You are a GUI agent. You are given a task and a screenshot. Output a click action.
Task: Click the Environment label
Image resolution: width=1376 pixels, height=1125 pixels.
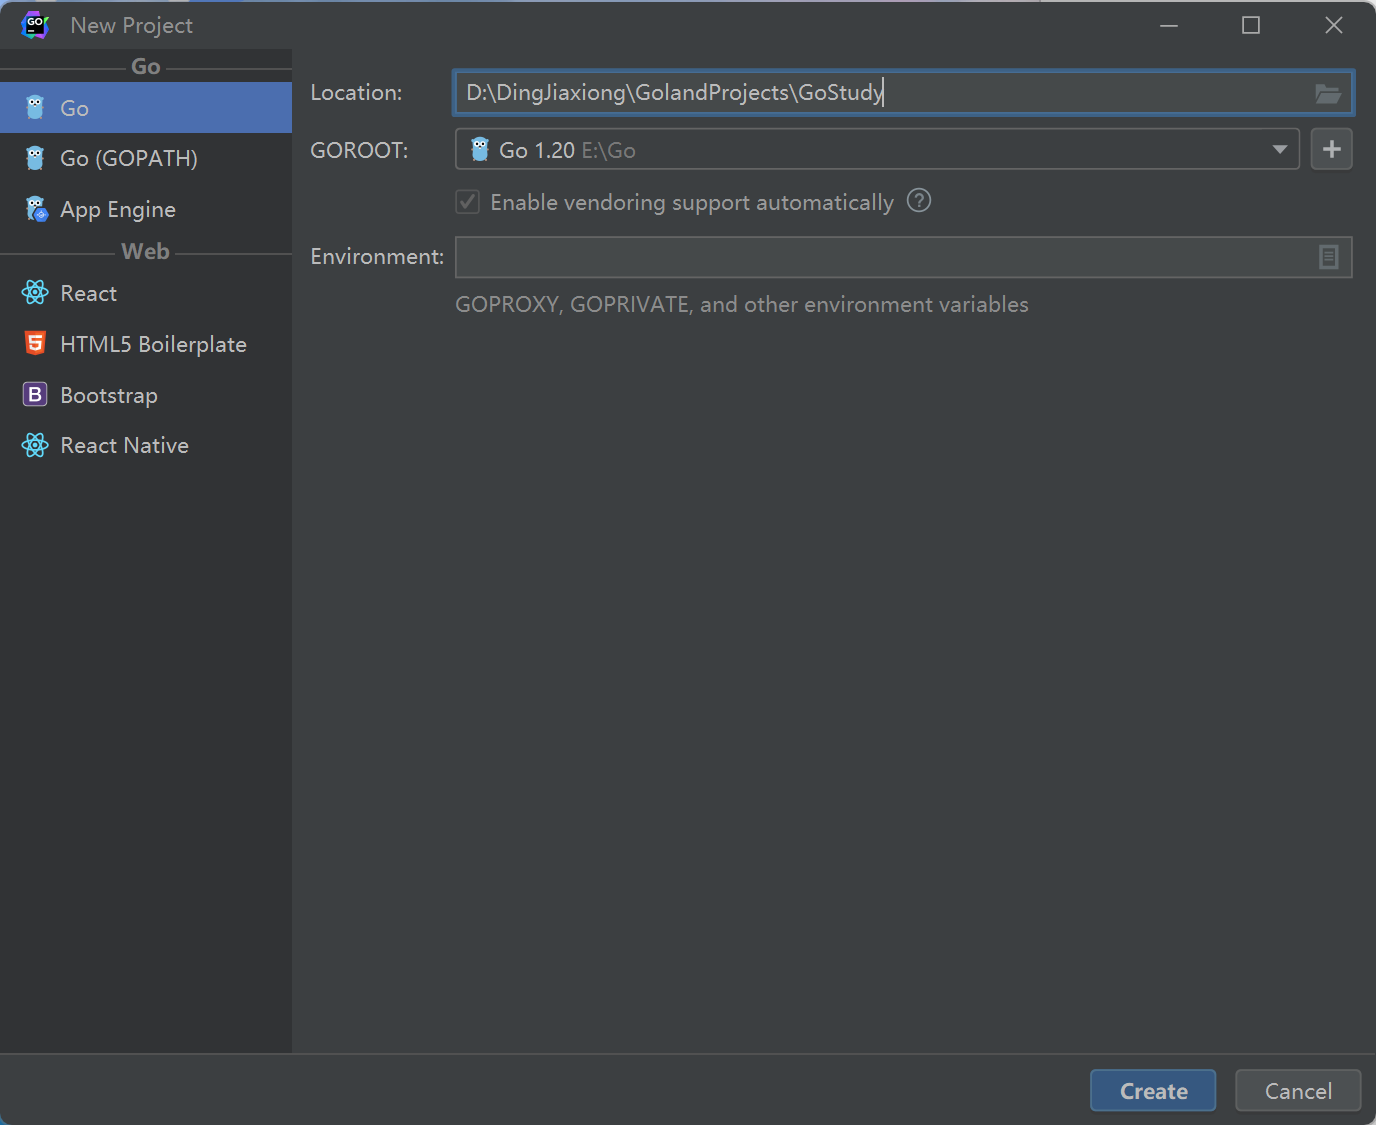point(377,256)
